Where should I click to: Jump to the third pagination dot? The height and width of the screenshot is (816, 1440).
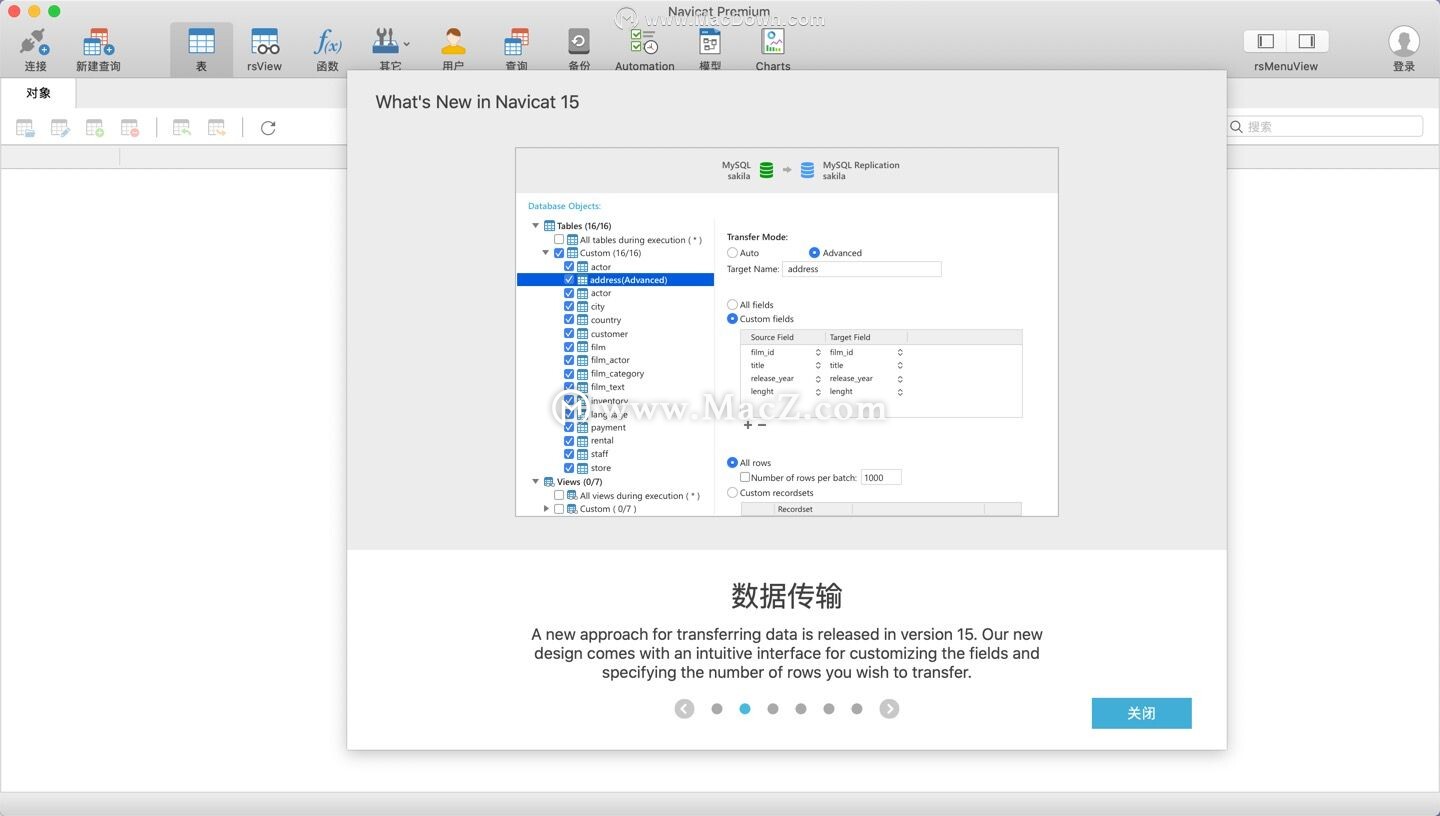[773, 709]
